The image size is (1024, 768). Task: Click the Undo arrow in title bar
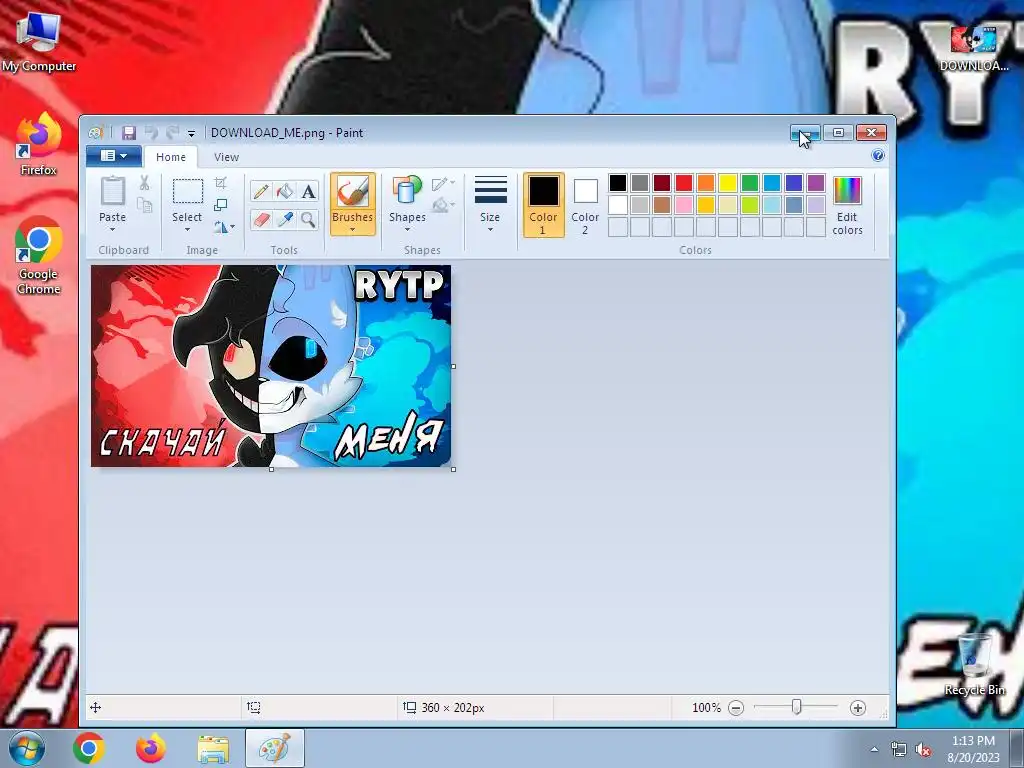pos(152,133)
